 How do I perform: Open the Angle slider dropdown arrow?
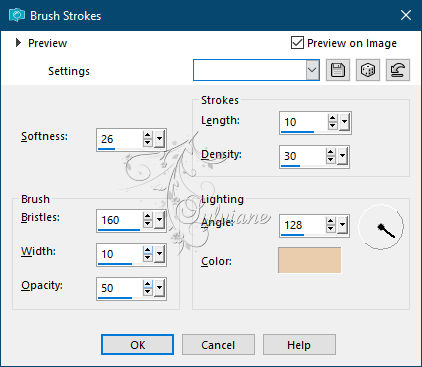(x=342, y=225)
